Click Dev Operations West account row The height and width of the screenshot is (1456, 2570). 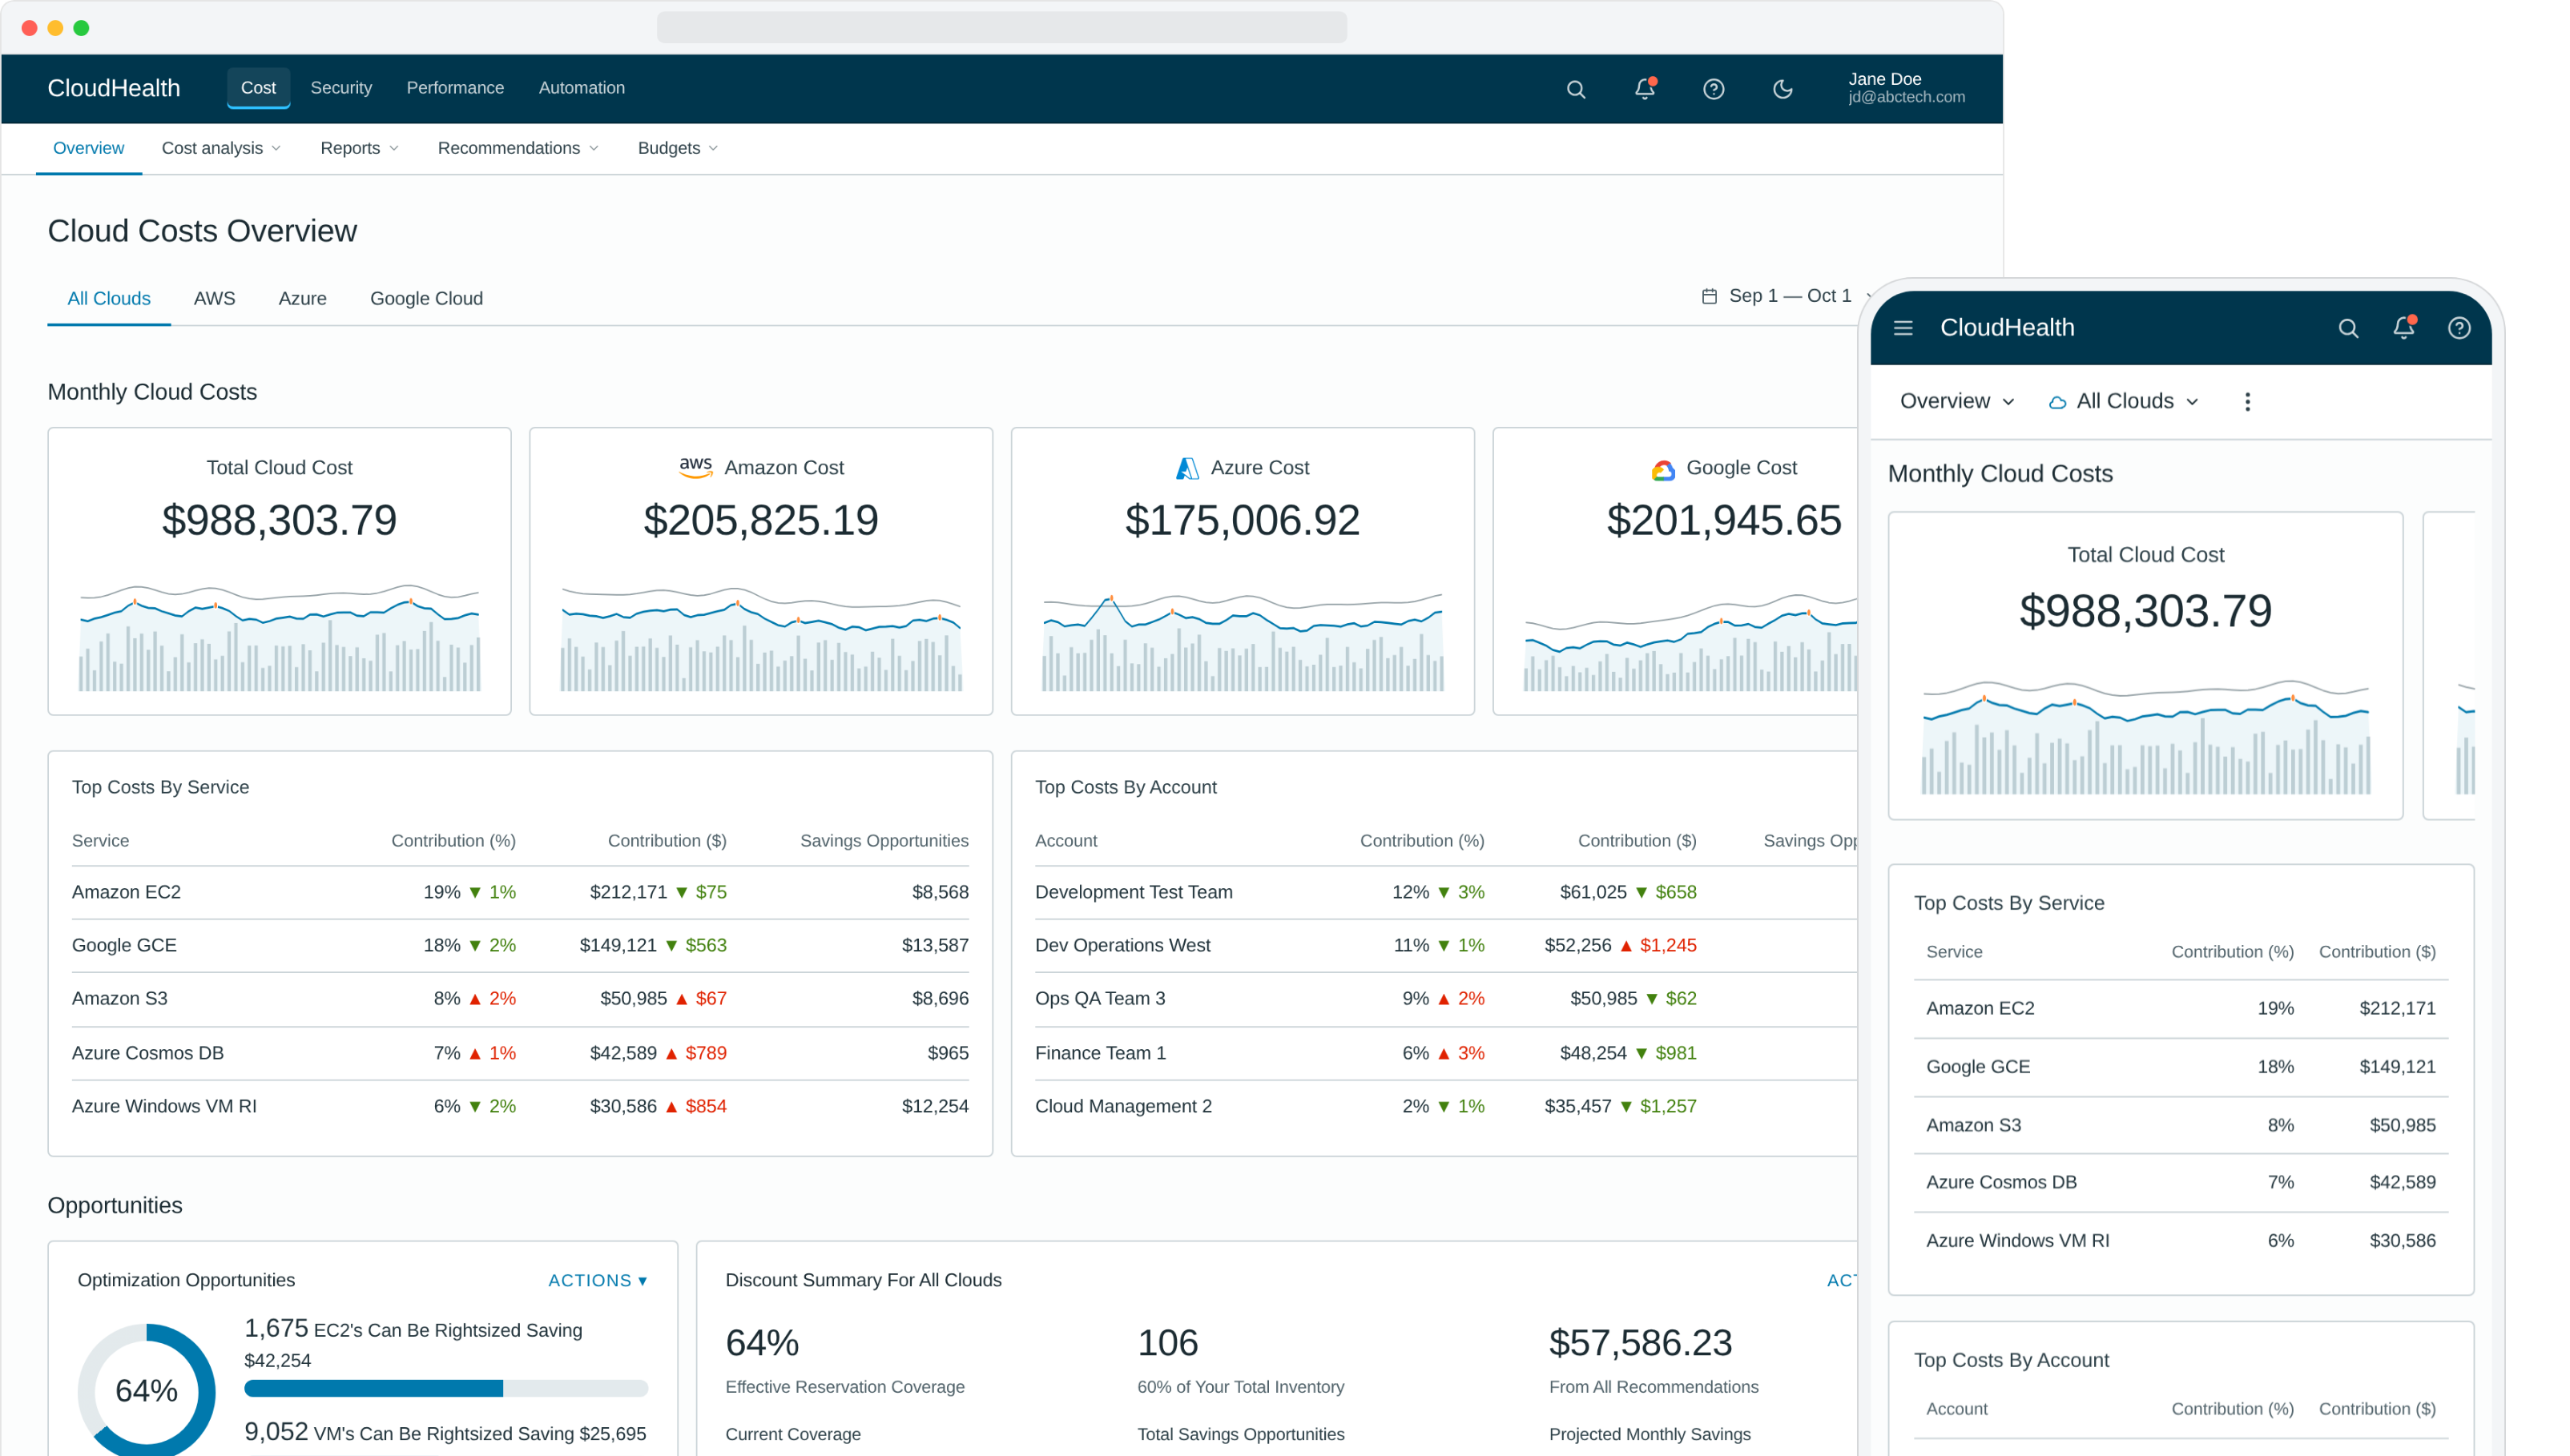1445,945
